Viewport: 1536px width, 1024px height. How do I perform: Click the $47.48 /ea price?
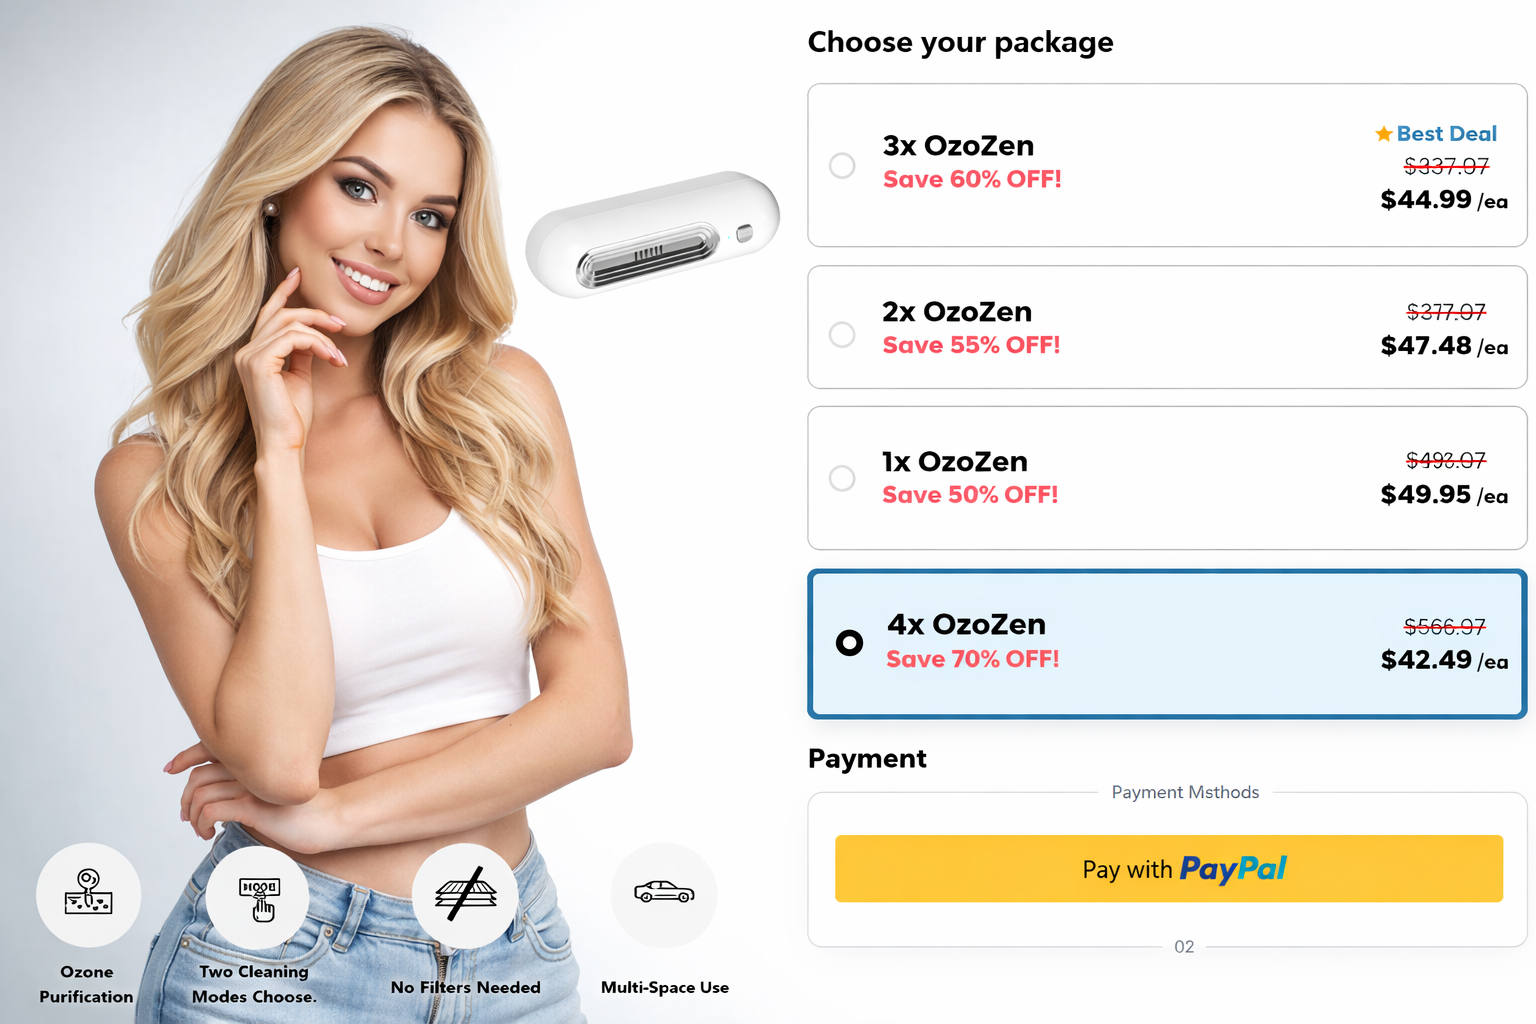pyautogui.click(x=1444, y=346)
